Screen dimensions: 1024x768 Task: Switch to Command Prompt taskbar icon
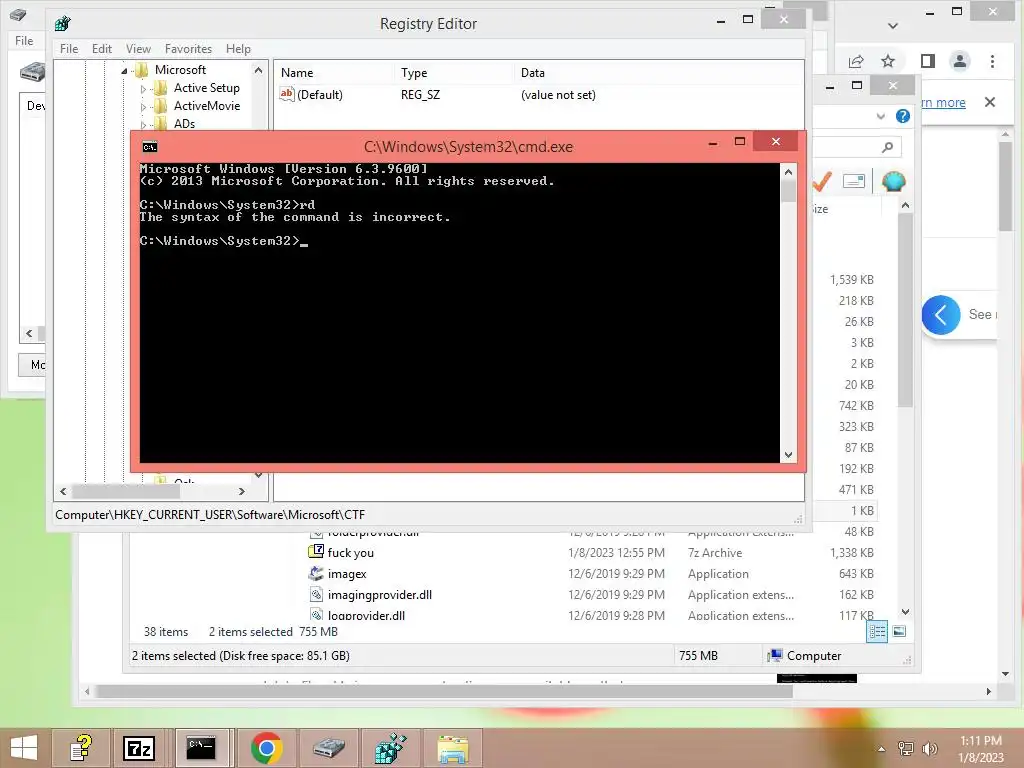click(x=201, y=748)
